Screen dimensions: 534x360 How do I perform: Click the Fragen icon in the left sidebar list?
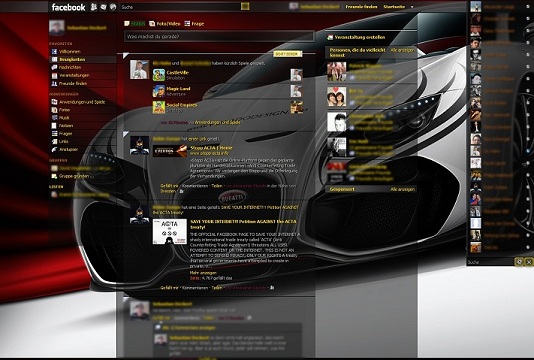coord(54,134)
